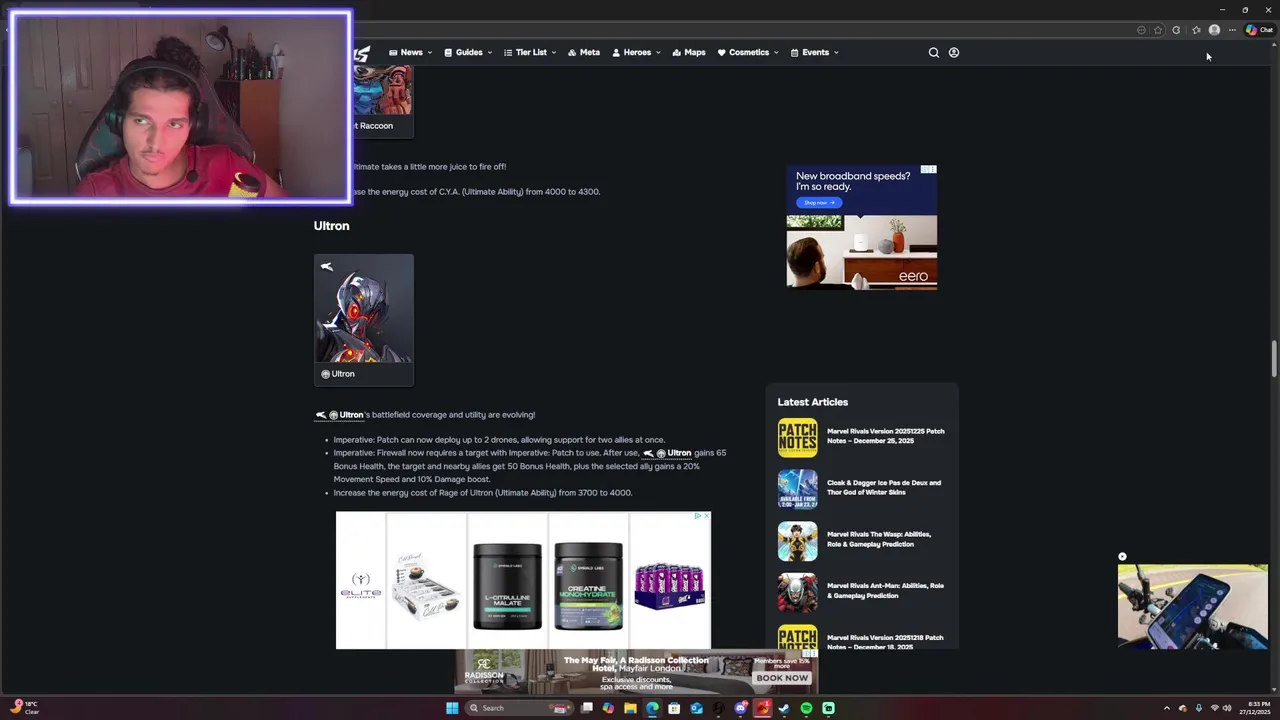Open the Guides menu

pos(468,52)
